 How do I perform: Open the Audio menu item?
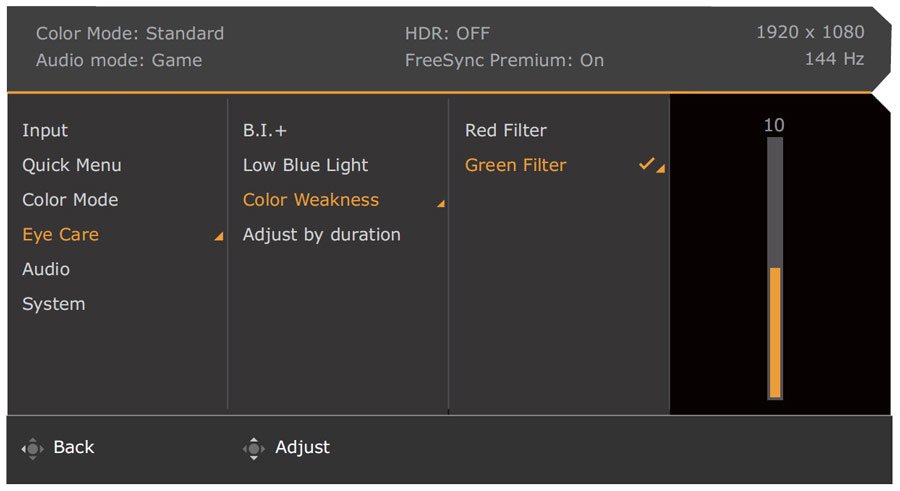[46, 269]
